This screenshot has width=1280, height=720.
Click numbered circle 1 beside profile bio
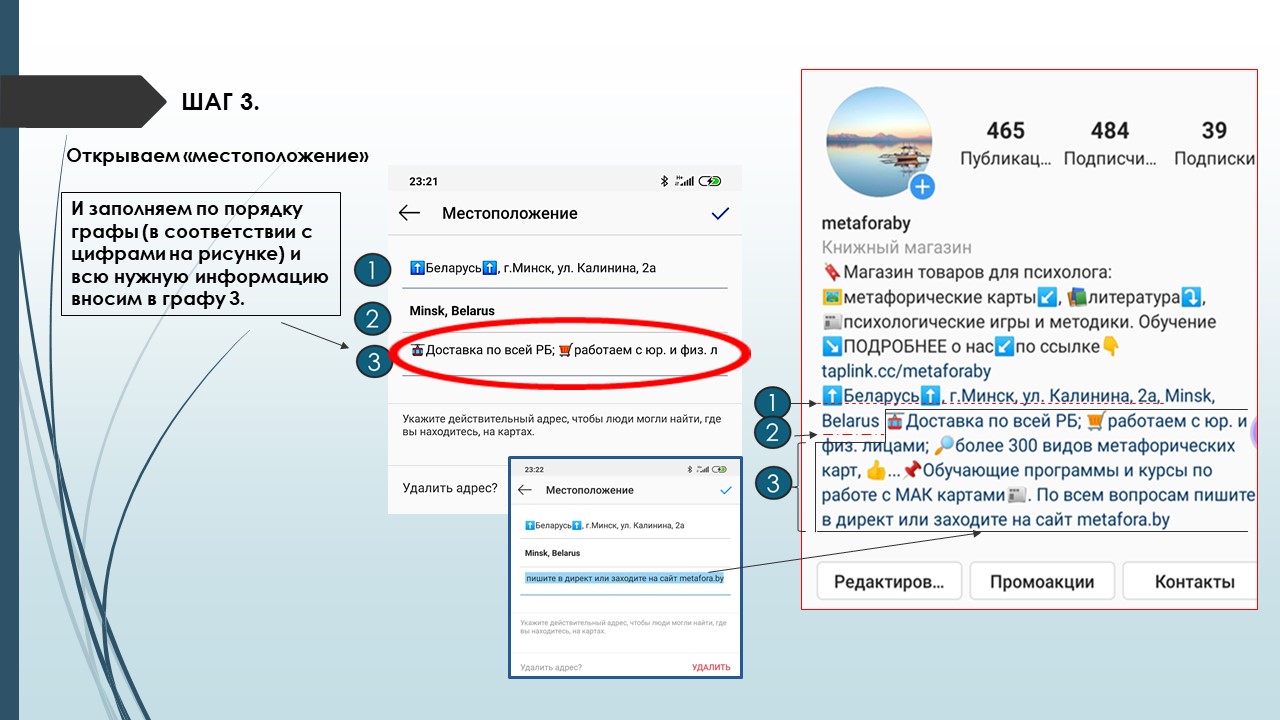pyautogui.click(x=772, y=403)
